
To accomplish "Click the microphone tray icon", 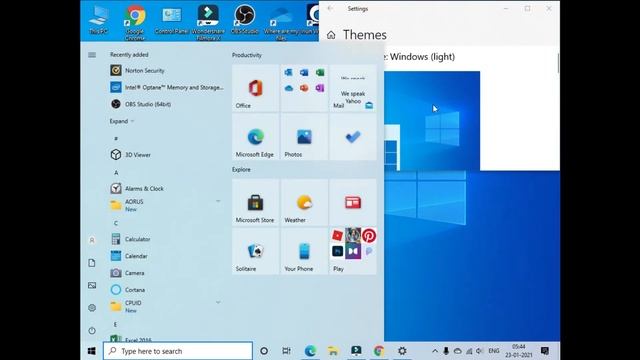I will [446, 351].
